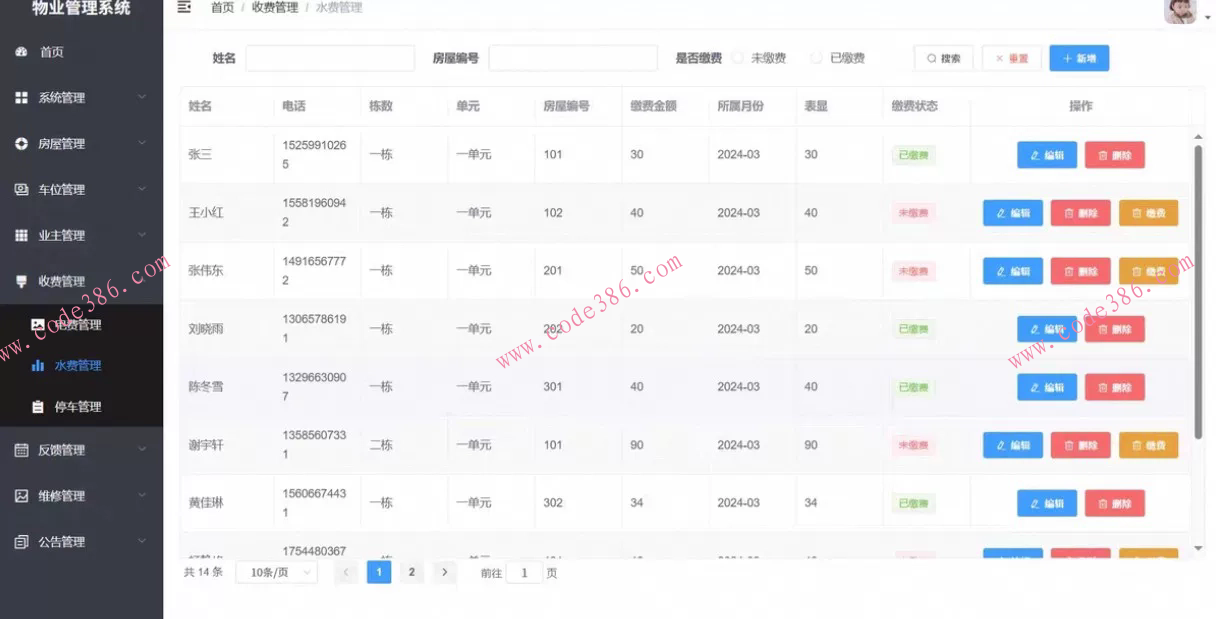
Task: Go to page 2 of results
Action: pos(411,572)
